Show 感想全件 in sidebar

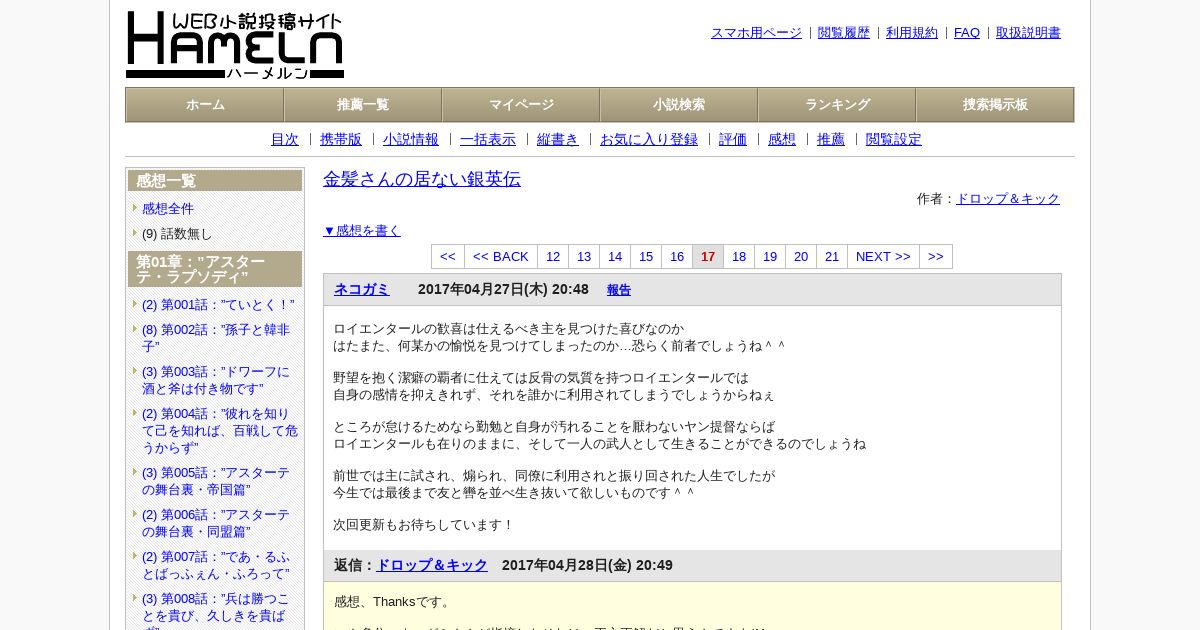(x=168, y=209)
